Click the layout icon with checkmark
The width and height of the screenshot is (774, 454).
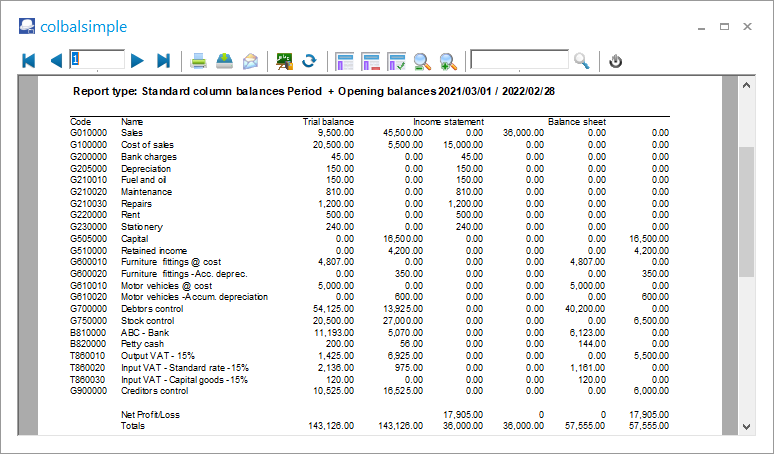pos(397,61)
